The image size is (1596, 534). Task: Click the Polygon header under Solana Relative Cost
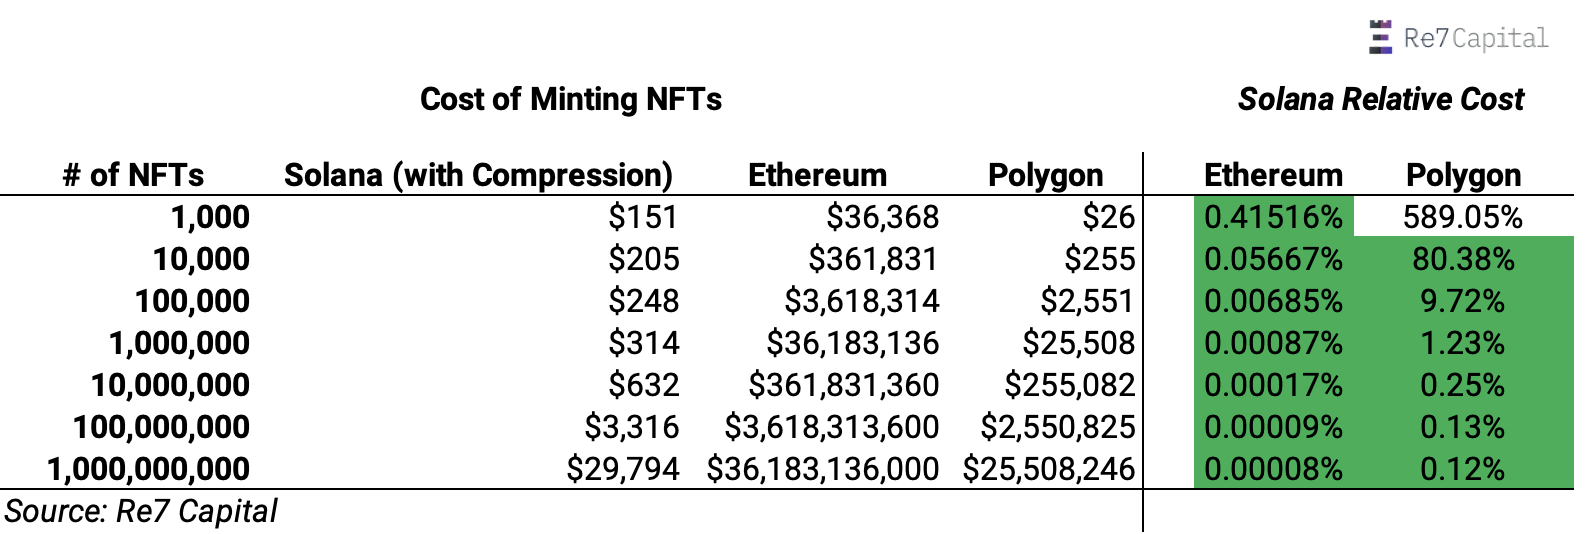pos(1463,175)
